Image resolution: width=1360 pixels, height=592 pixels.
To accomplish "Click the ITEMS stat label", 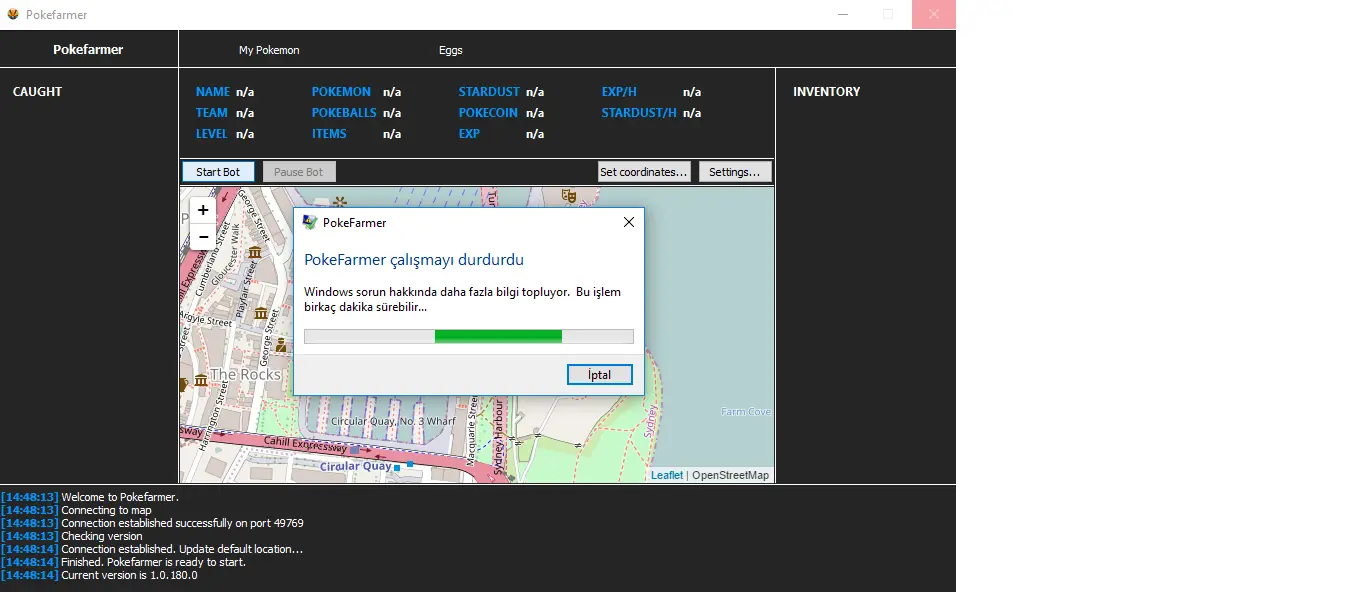I will click(329, 133).
